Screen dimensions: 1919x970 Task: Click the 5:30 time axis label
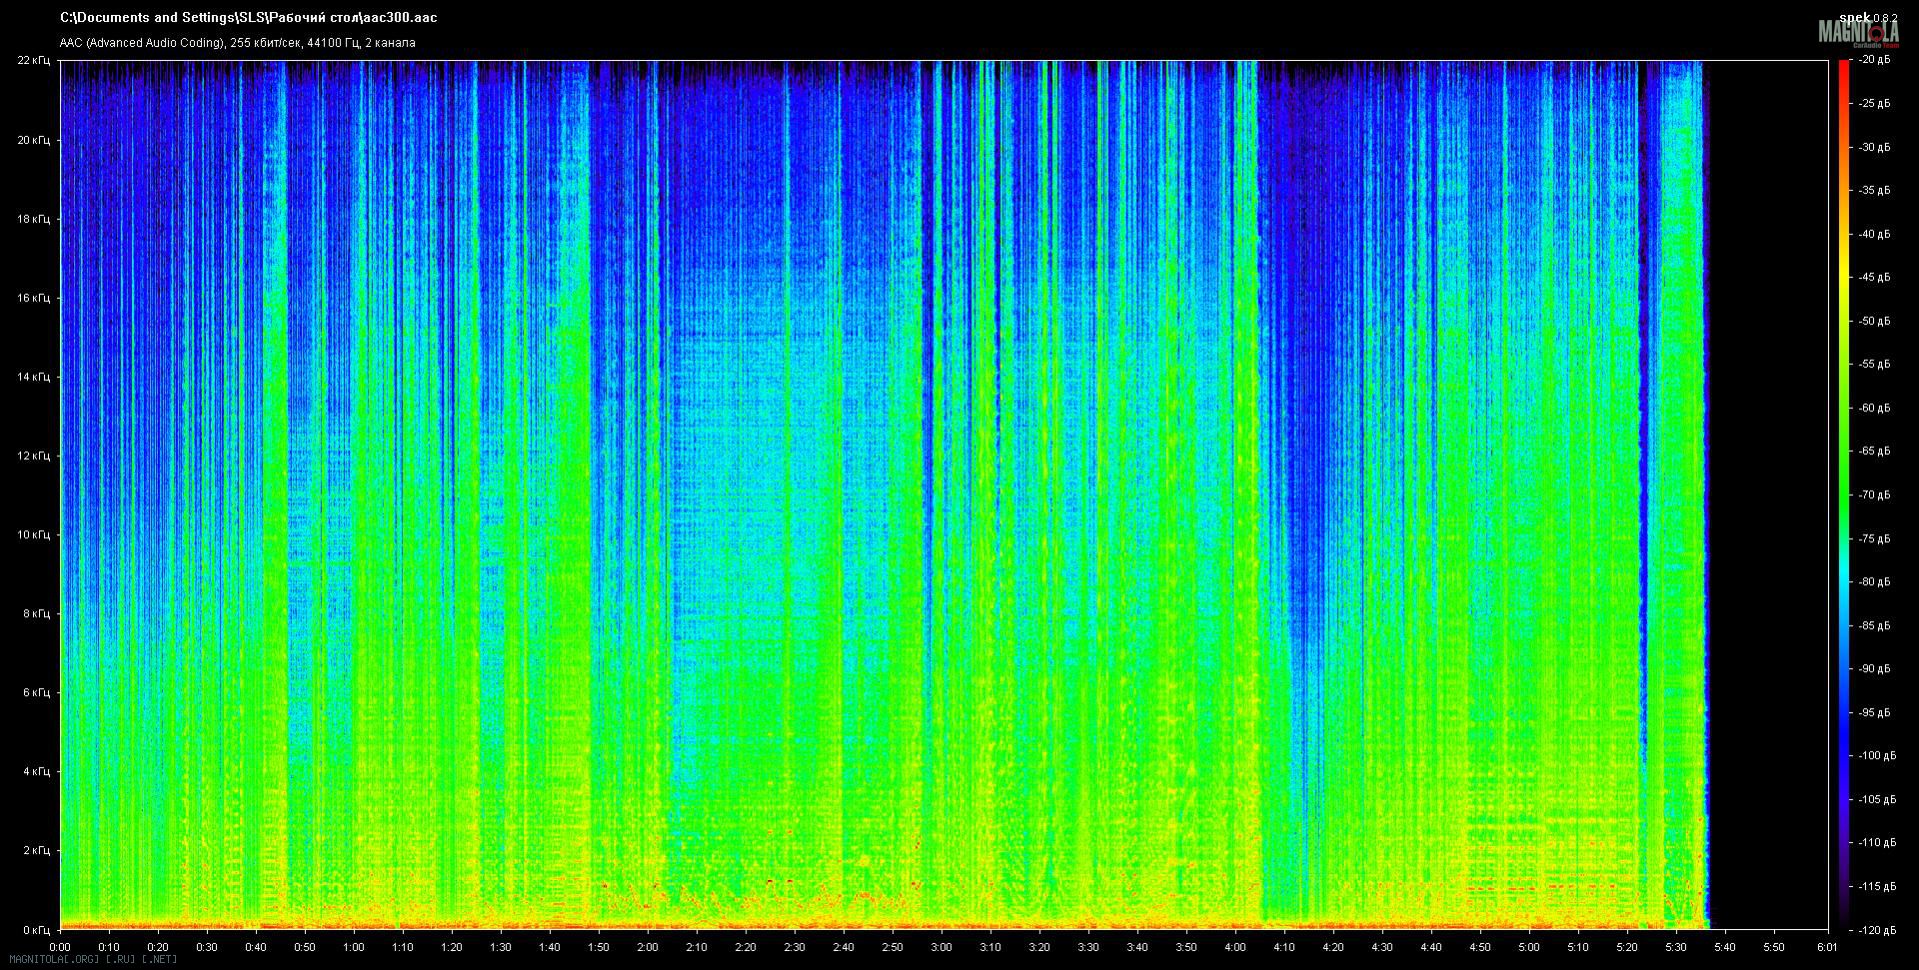(x=1676, y=947)
